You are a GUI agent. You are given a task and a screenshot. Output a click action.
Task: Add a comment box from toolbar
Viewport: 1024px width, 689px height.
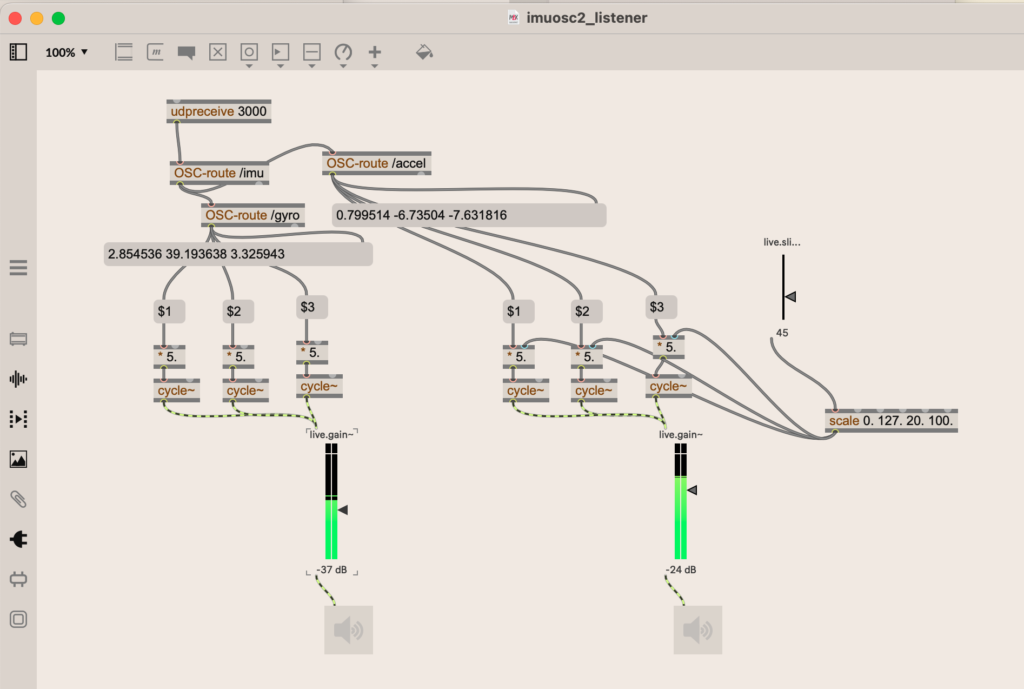point(186,53)
